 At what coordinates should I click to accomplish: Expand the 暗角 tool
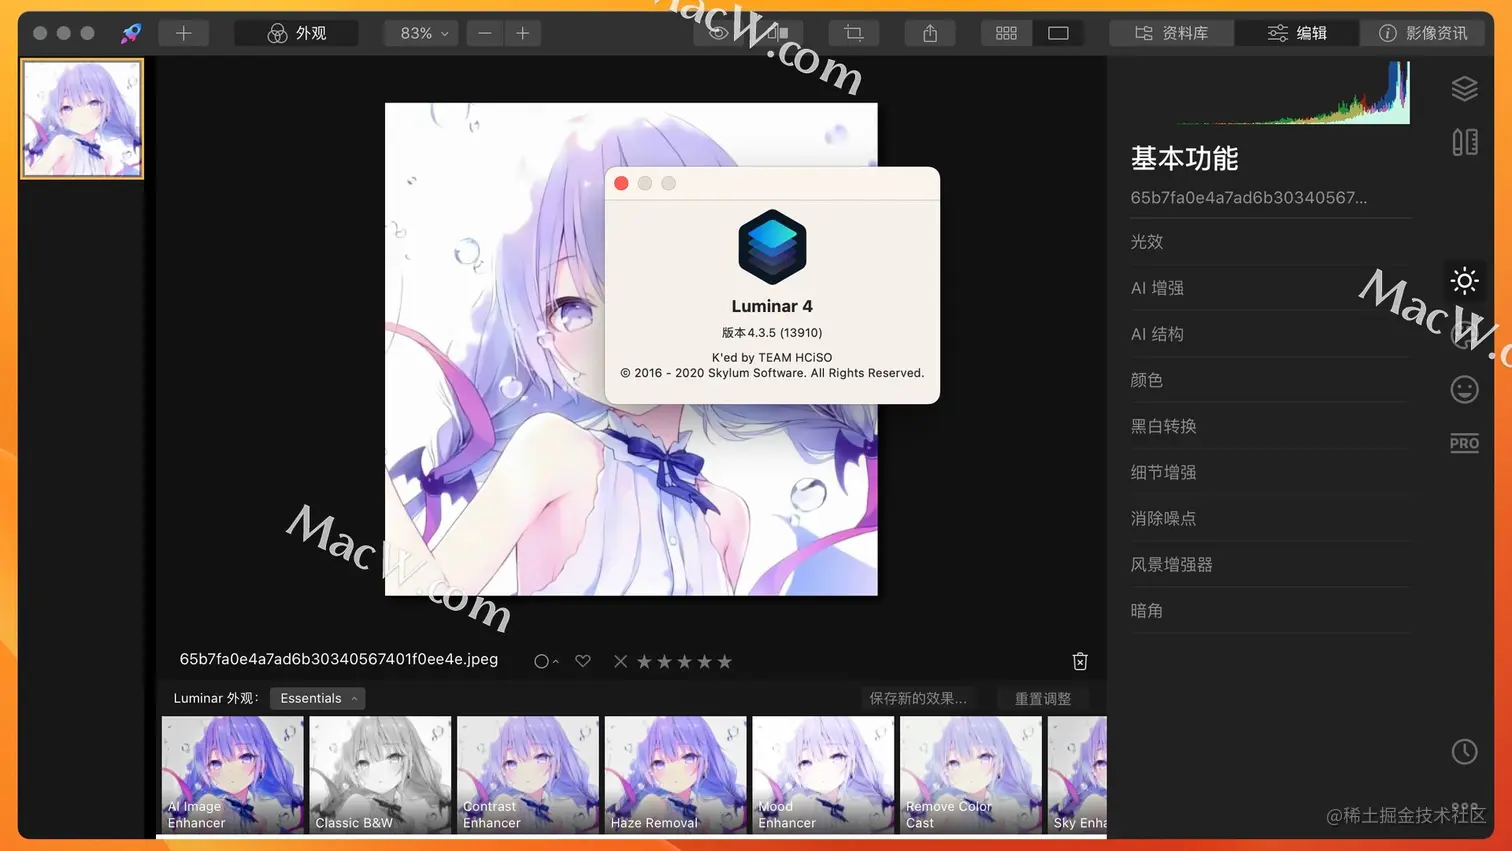[x=1270, y=610]
